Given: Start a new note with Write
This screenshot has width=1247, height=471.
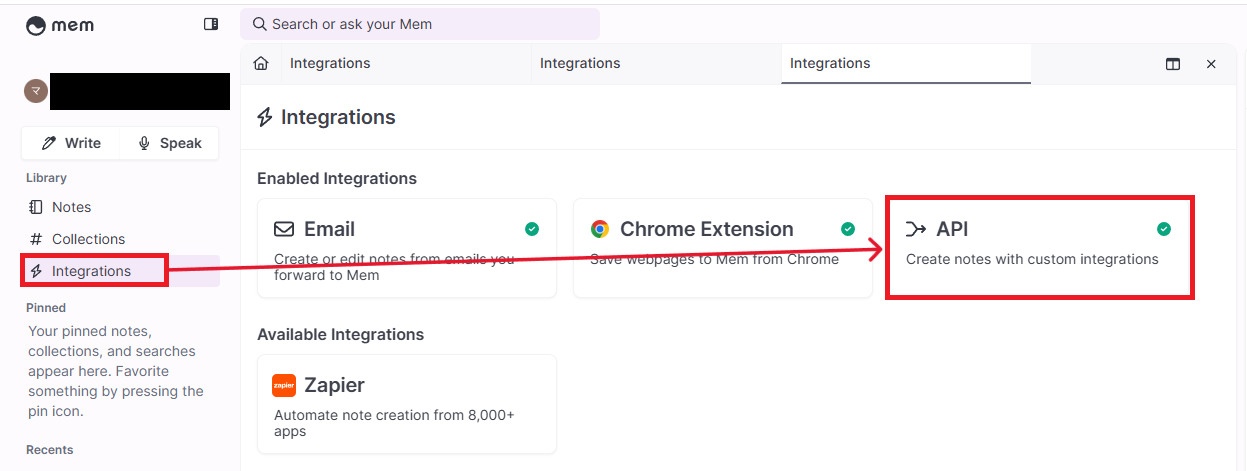Looking at the screenshot, I should coord(71,143).
